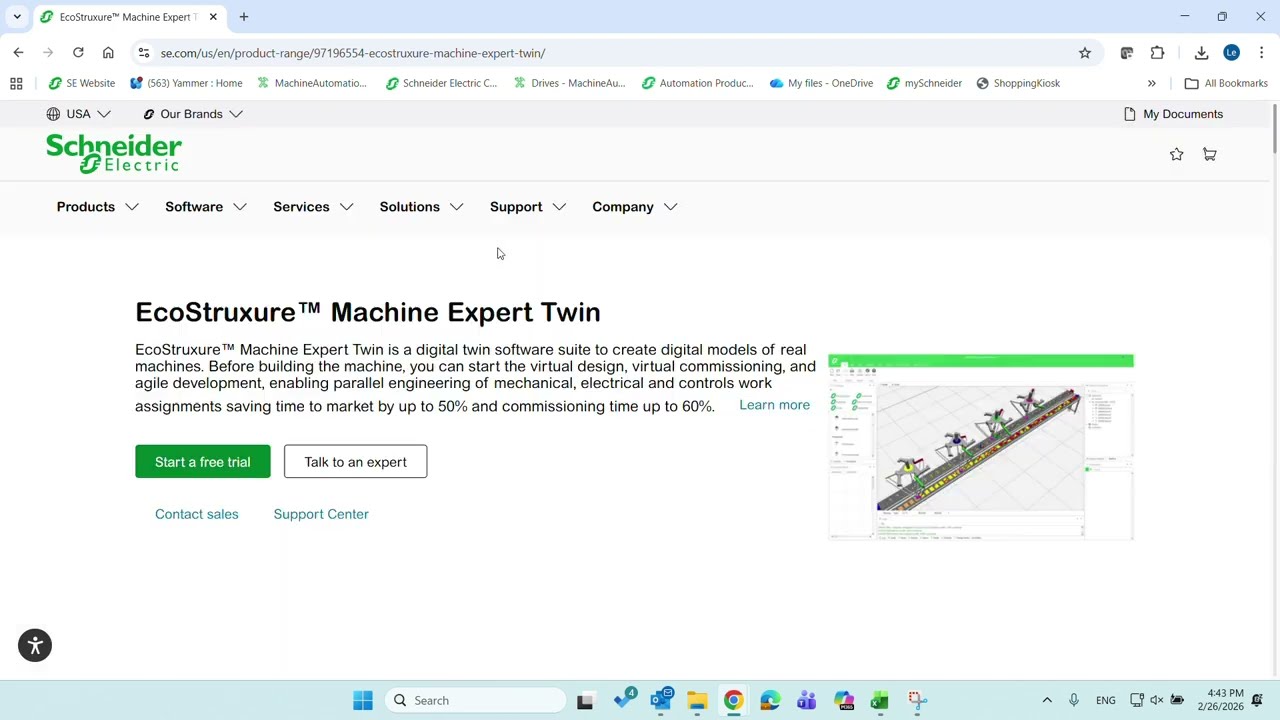The image size is (1280, 720).
Task: Reload the page
Action: (x=78, y=53)
